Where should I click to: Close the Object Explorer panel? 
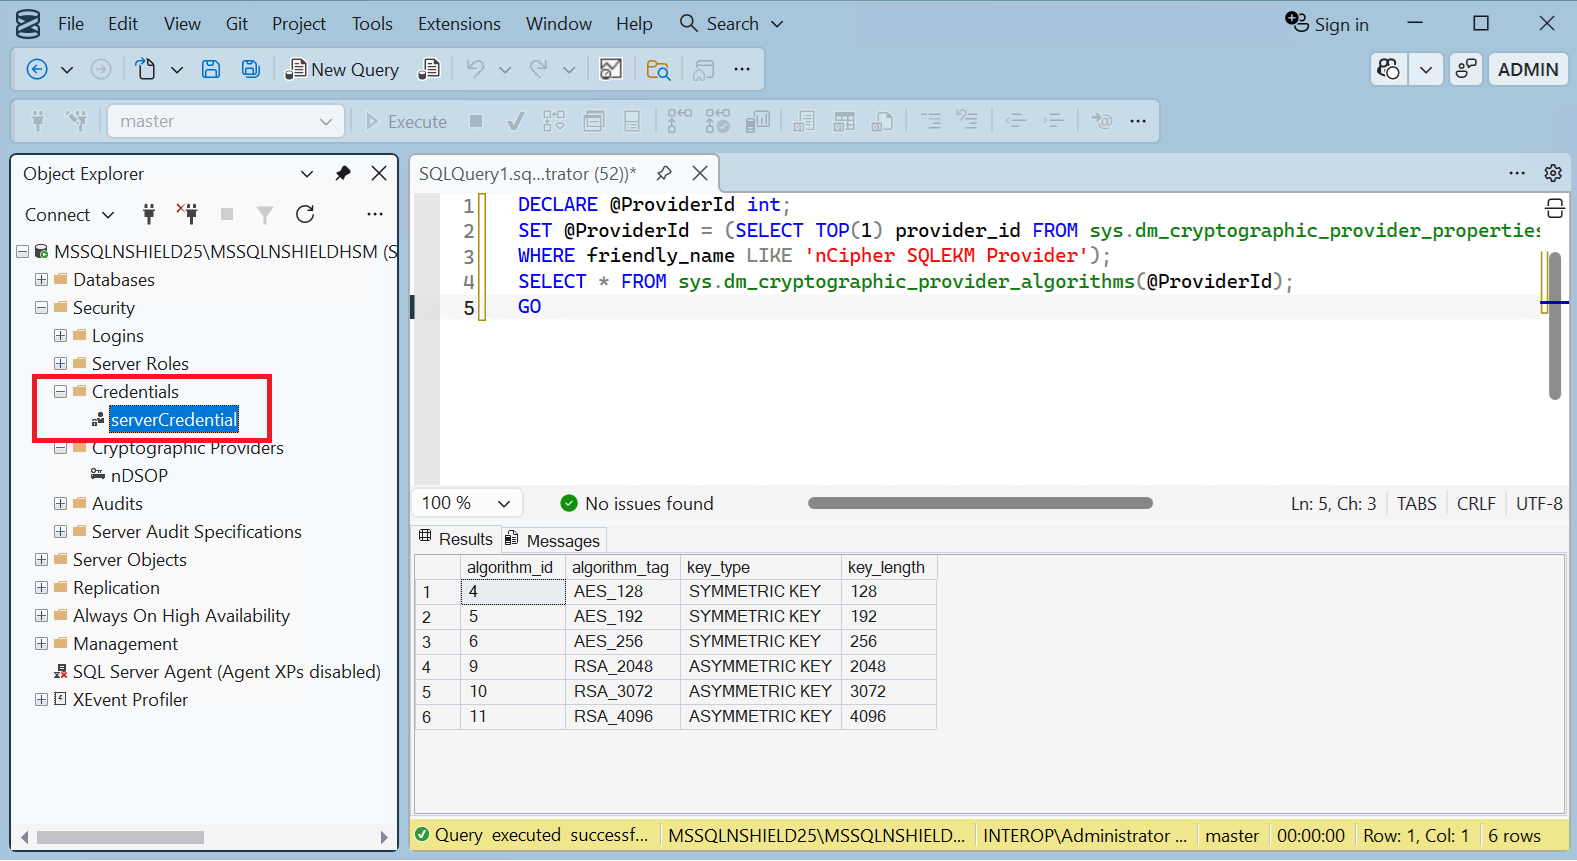[379, 173]
